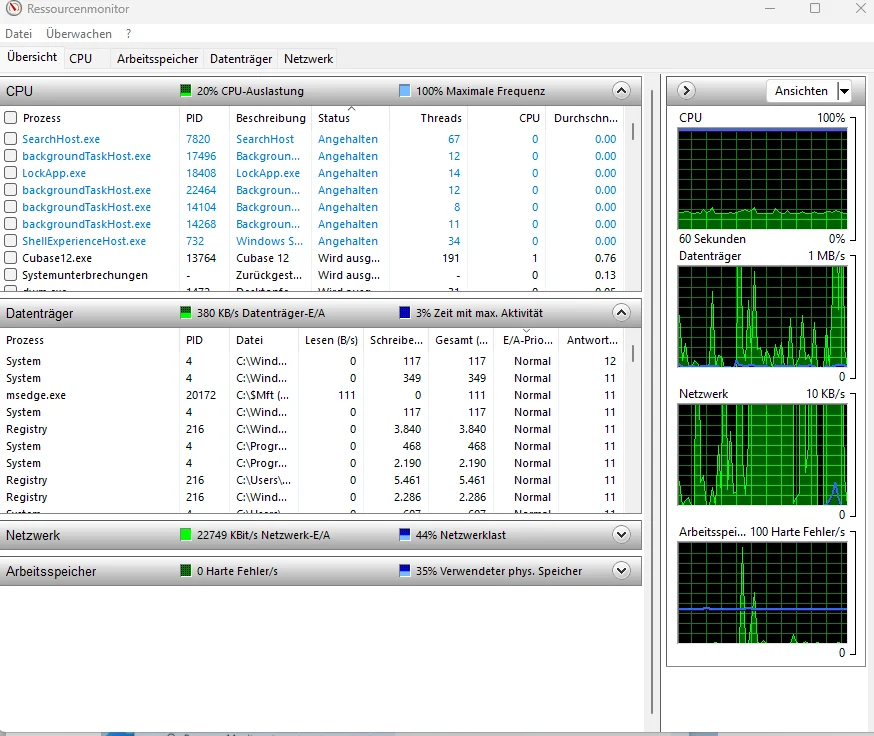Click the main pane vertical scrollbar
The height and width of the screenshot is (736, 874).
coord(652,401)
